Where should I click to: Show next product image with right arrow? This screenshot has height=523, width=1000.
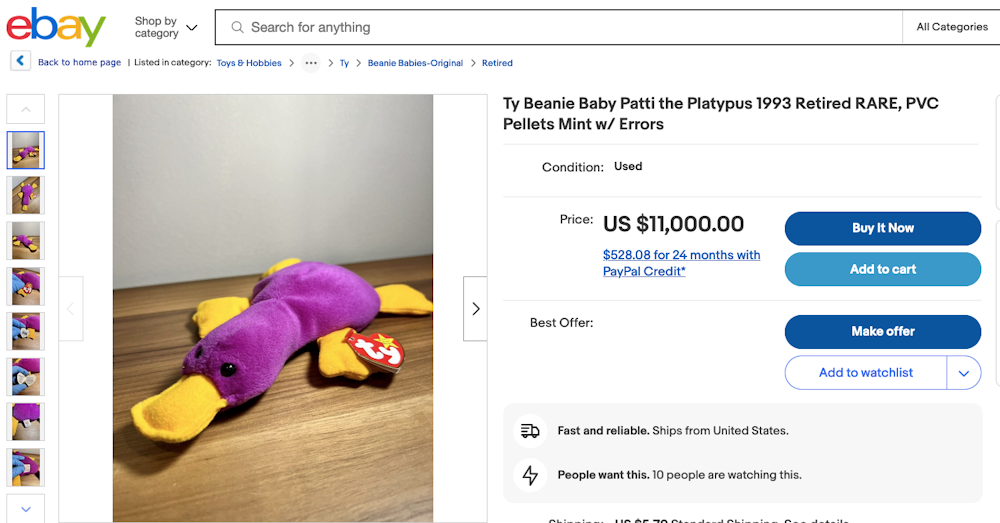475,309
